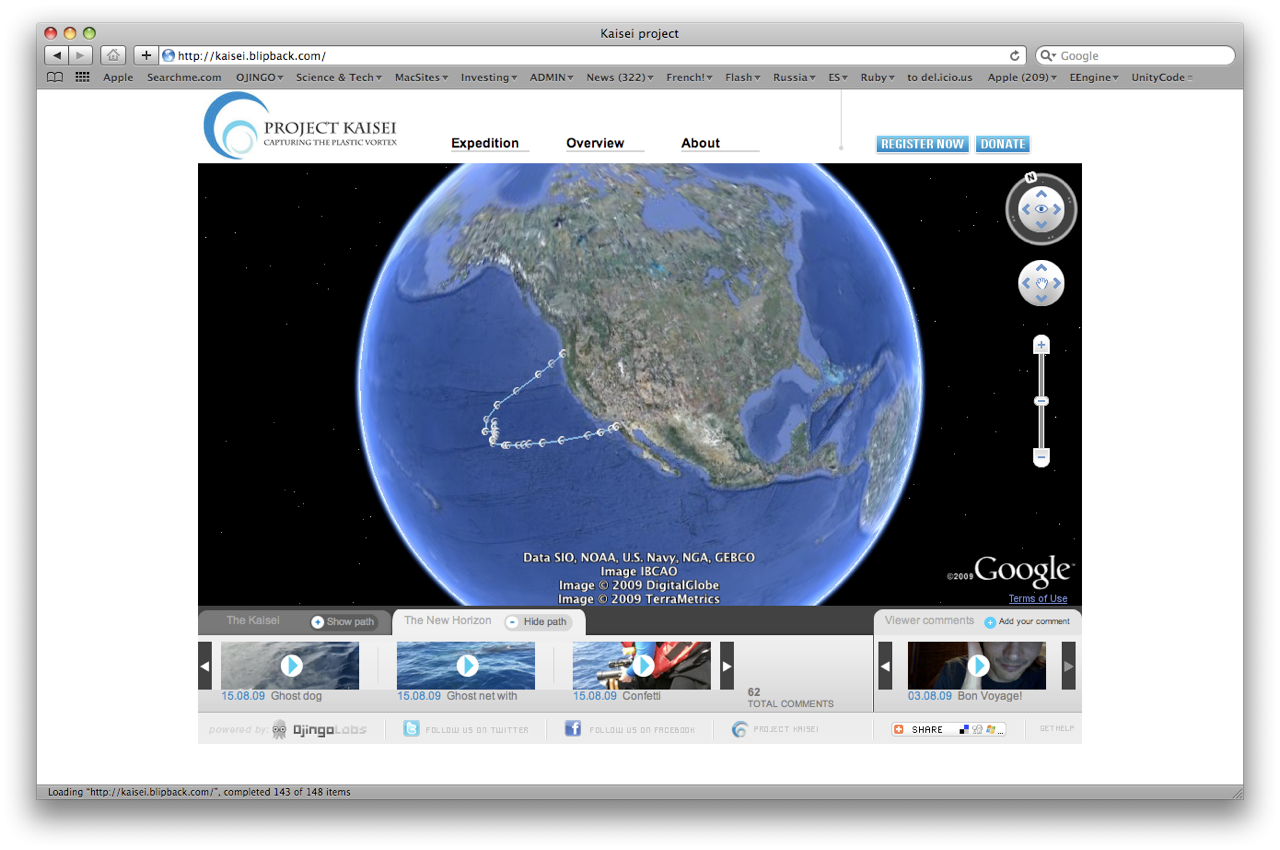Click Add your comment

point(1027,622)
